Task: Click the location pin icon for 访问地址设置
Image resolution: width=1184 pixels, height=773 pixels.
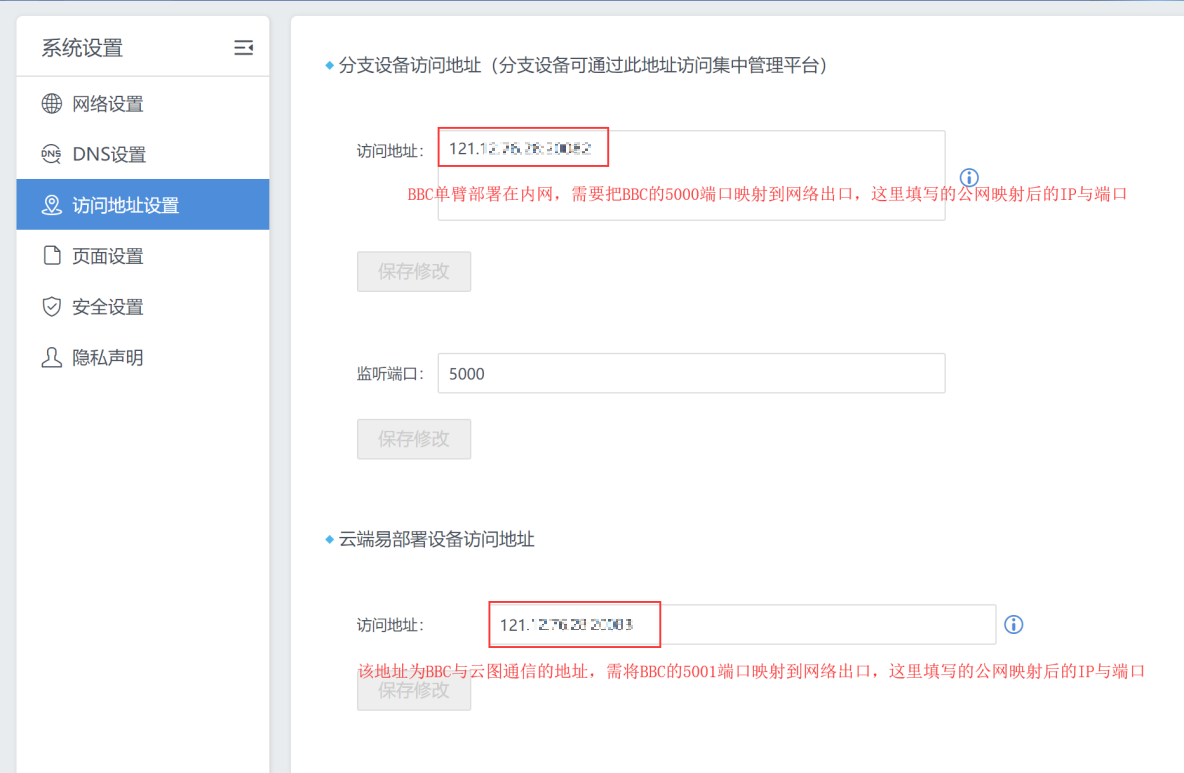Action: coord(51,205)
